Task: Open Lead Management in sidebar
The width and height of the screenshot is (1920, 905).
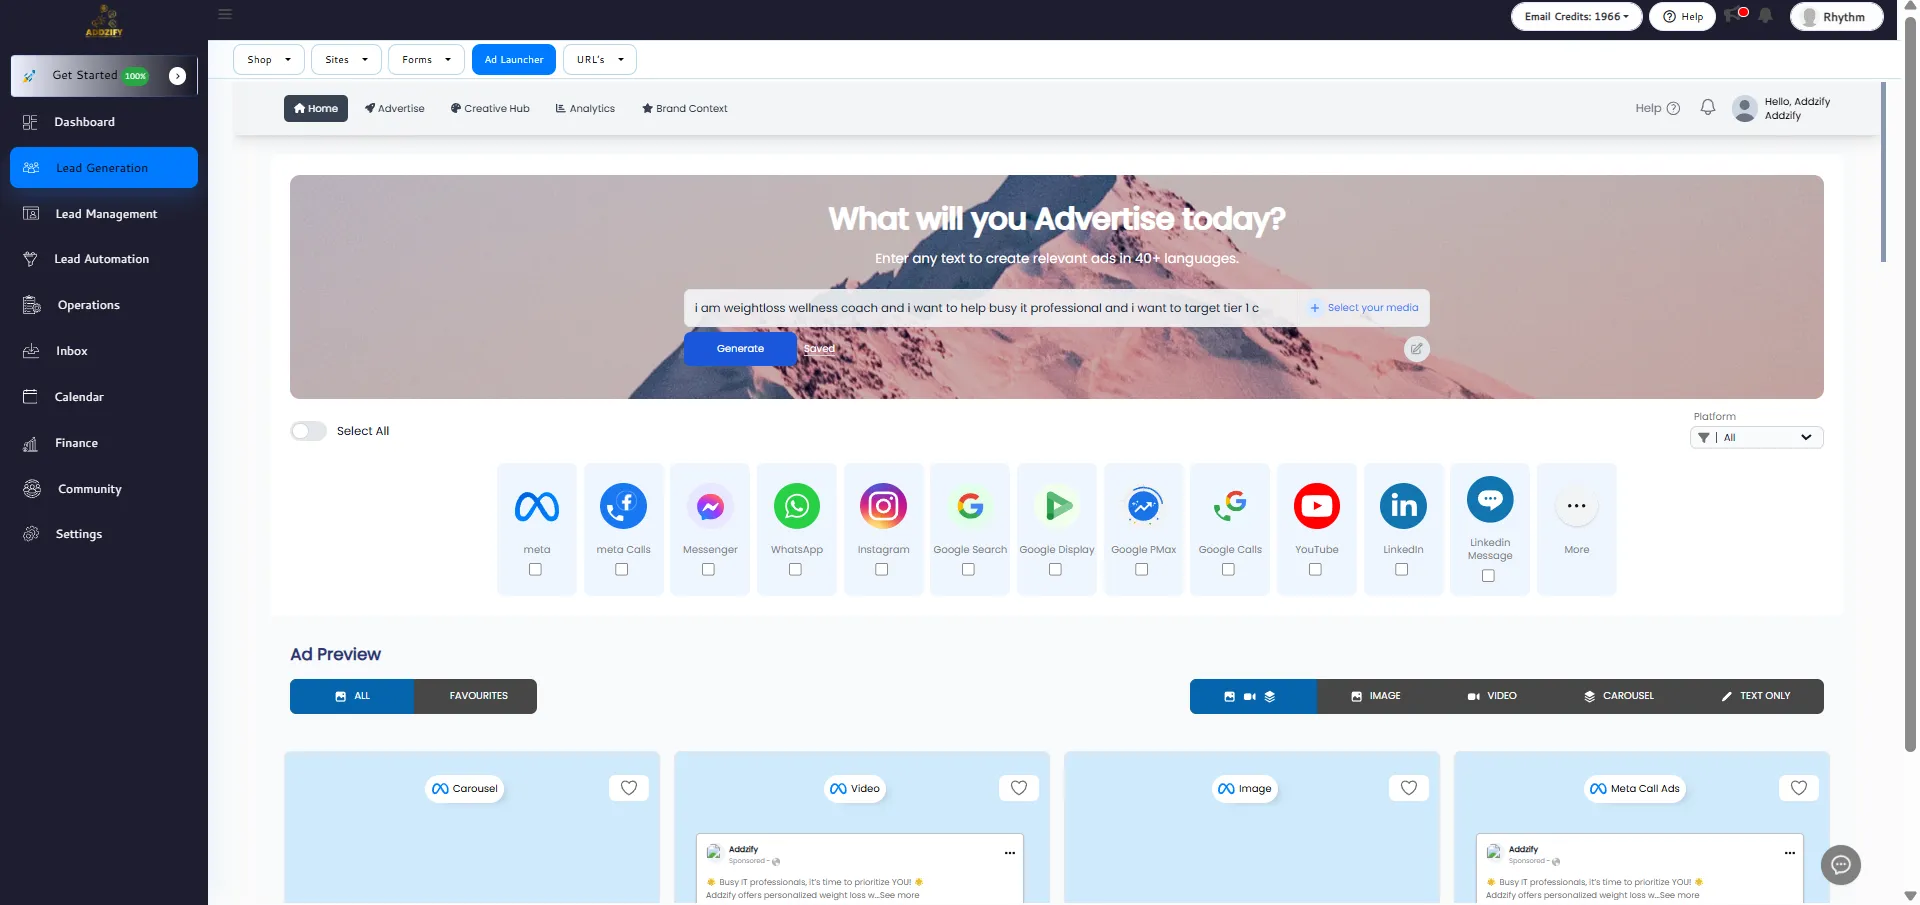Action: click(x=106, y=214)
